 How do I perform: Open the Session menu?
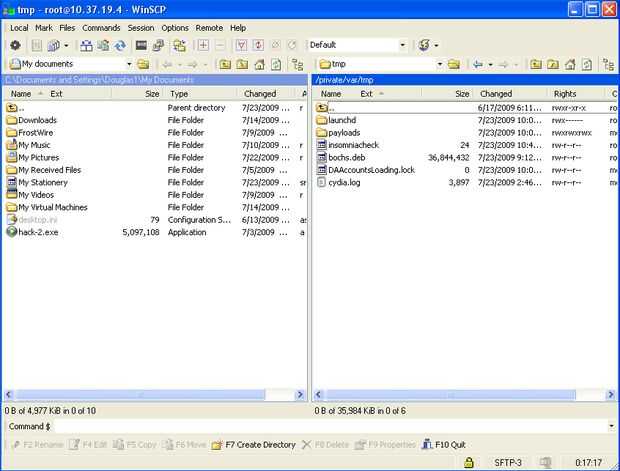(x=141, y=28)
